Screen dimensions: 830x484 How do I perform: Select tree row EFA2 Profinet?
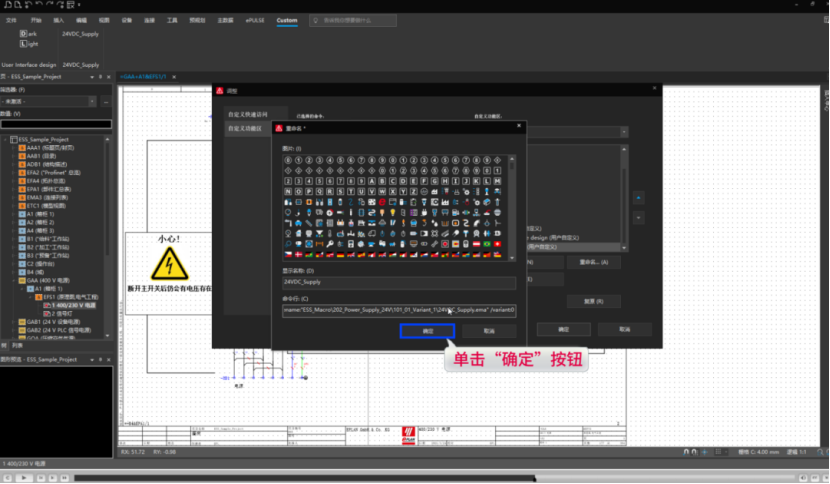[x=53, y=173]
